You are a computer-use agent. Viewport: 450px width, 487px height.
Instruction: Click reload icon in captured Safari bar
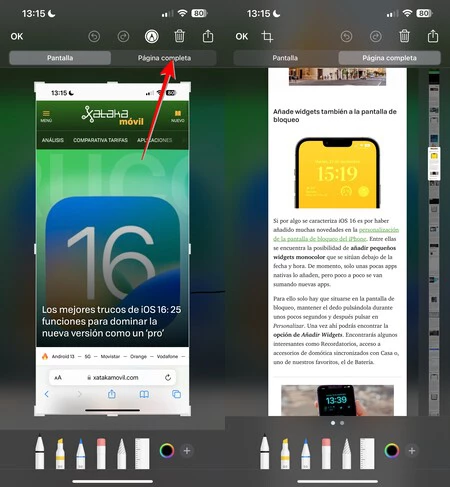pos(168,377)
